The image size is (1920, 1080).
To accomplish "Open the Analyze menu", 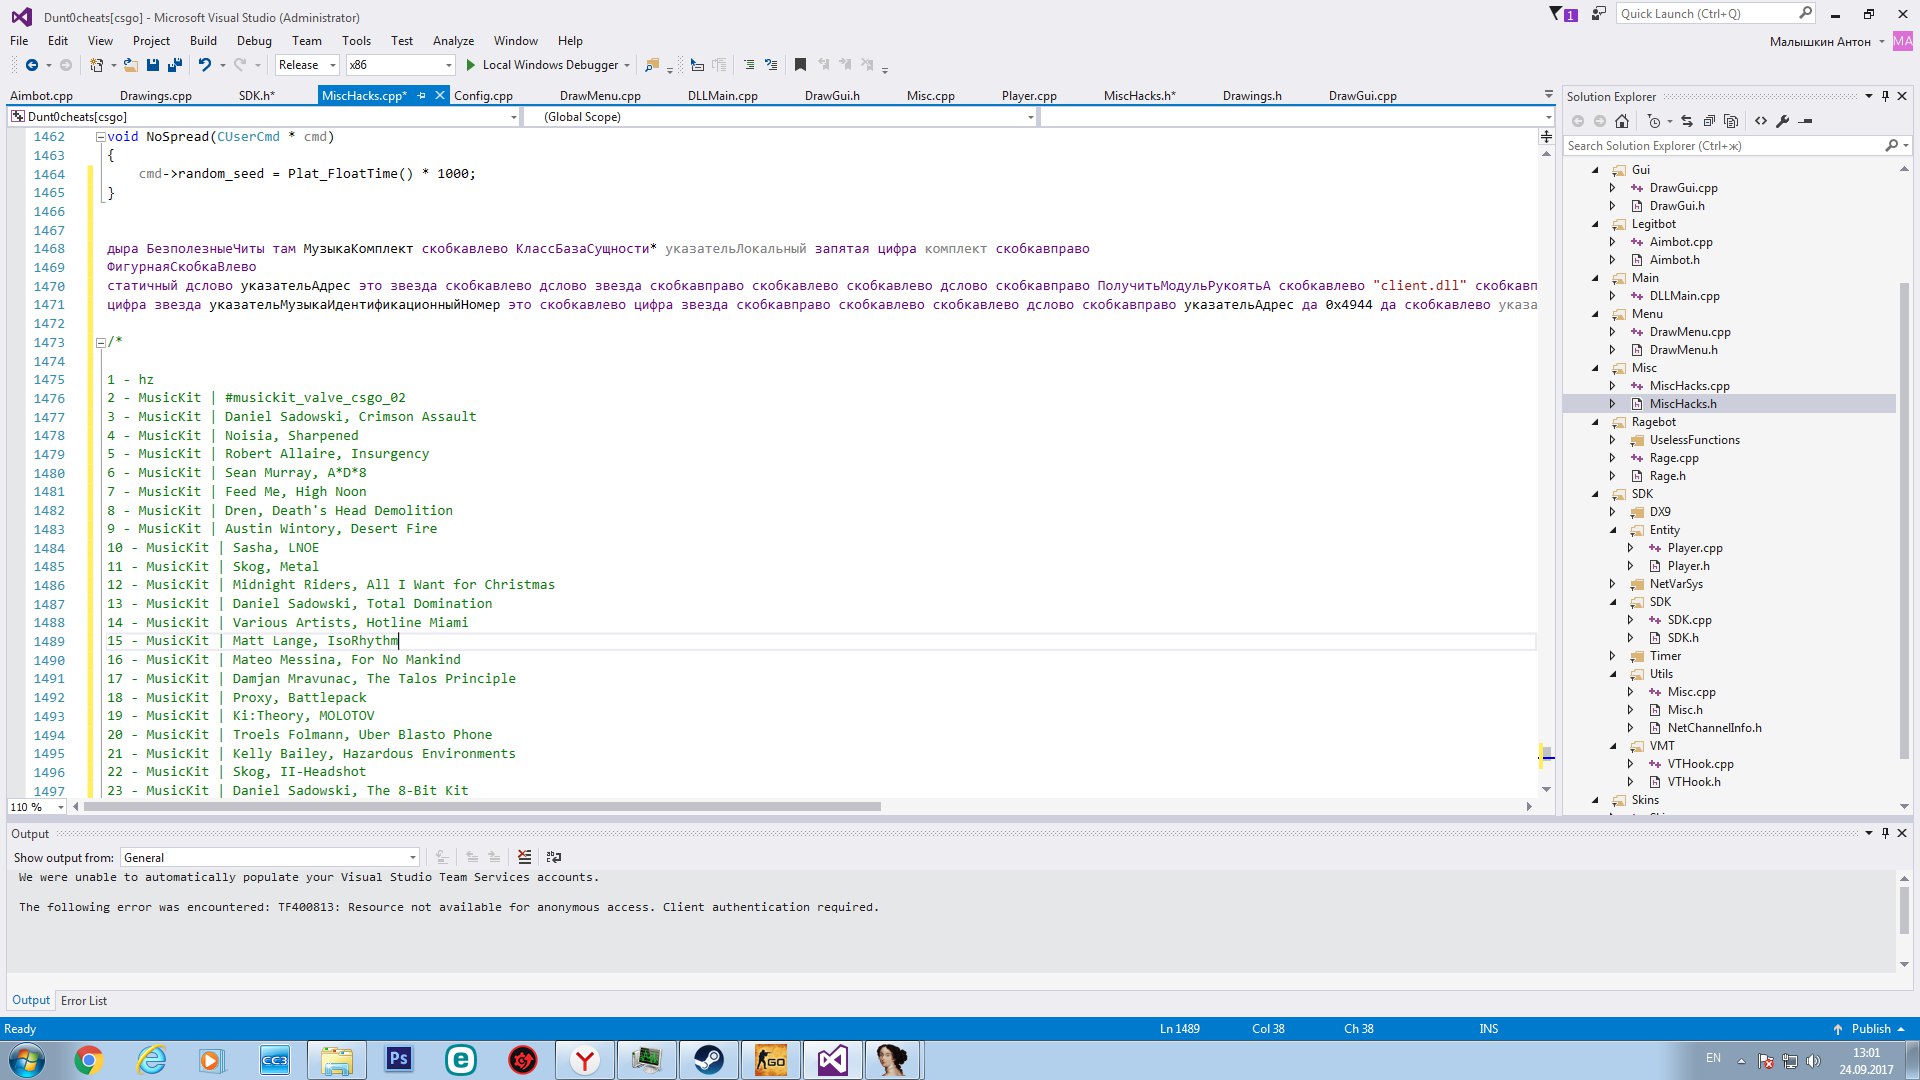I will point(453,41).
